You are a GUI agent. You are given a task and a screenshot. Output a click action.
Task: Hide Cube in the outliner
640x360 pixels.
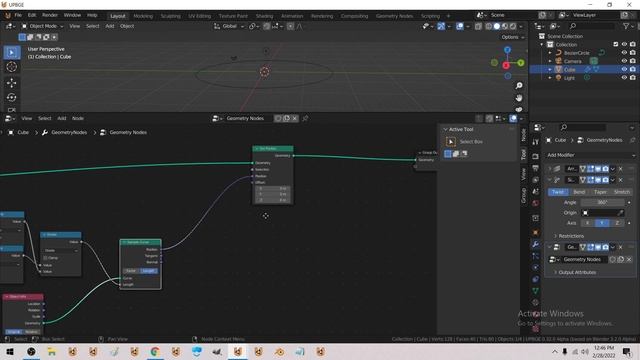[624, 69]
